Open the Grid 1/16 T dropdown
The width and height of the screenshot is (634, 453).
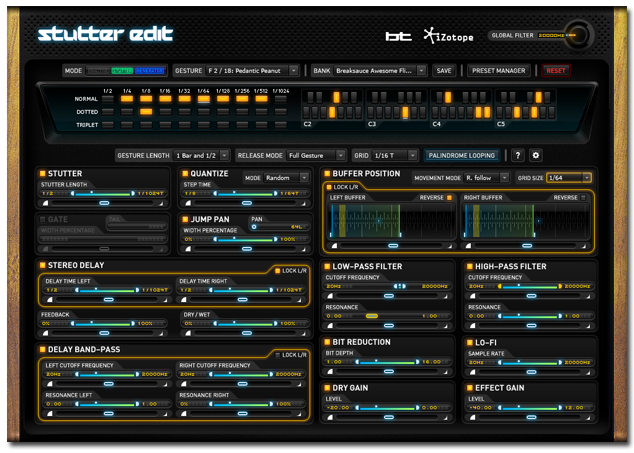395,155
